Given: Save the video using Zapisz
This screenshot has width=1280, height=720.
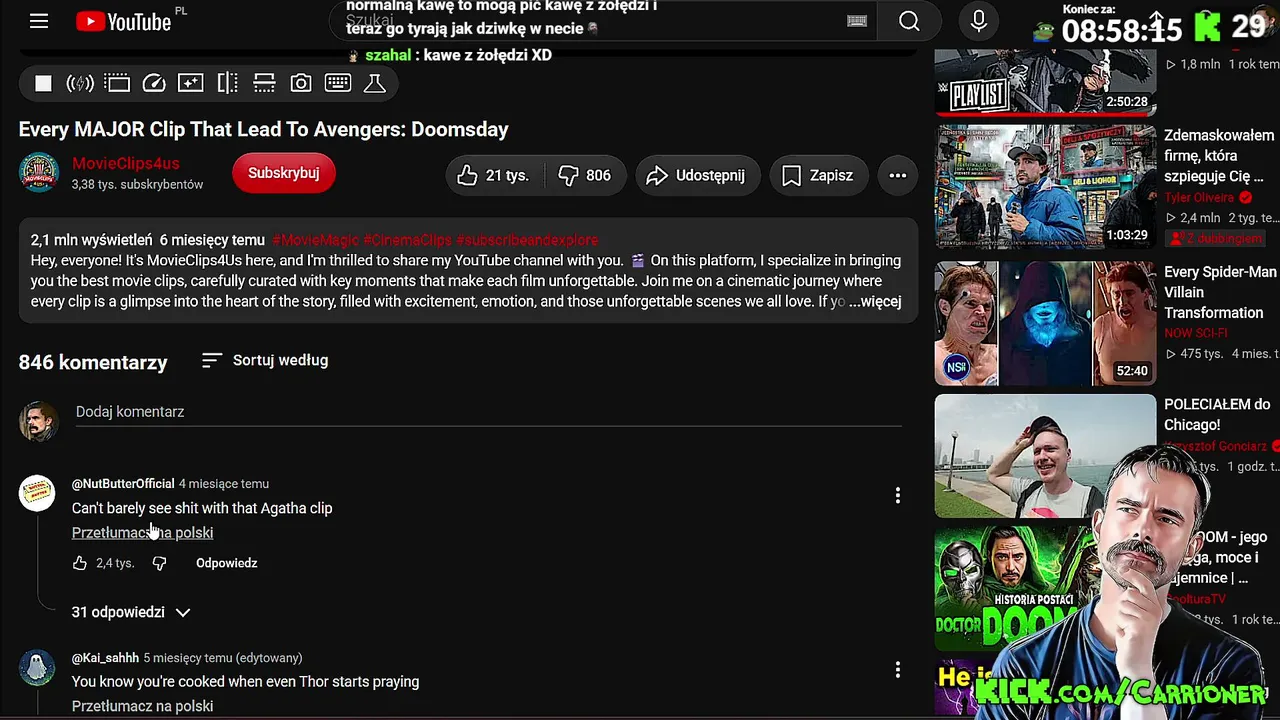Looking at the screenshot, I should (x=818, y=176).
